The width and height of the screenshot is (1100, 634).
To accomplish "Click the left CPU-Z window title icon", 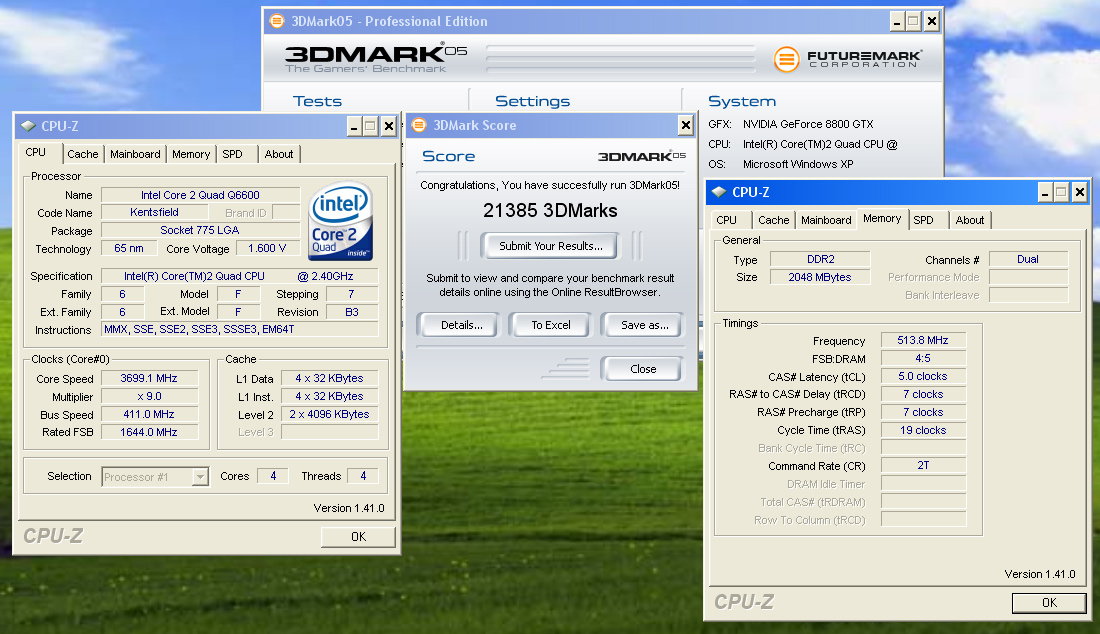I will (28, 126).
